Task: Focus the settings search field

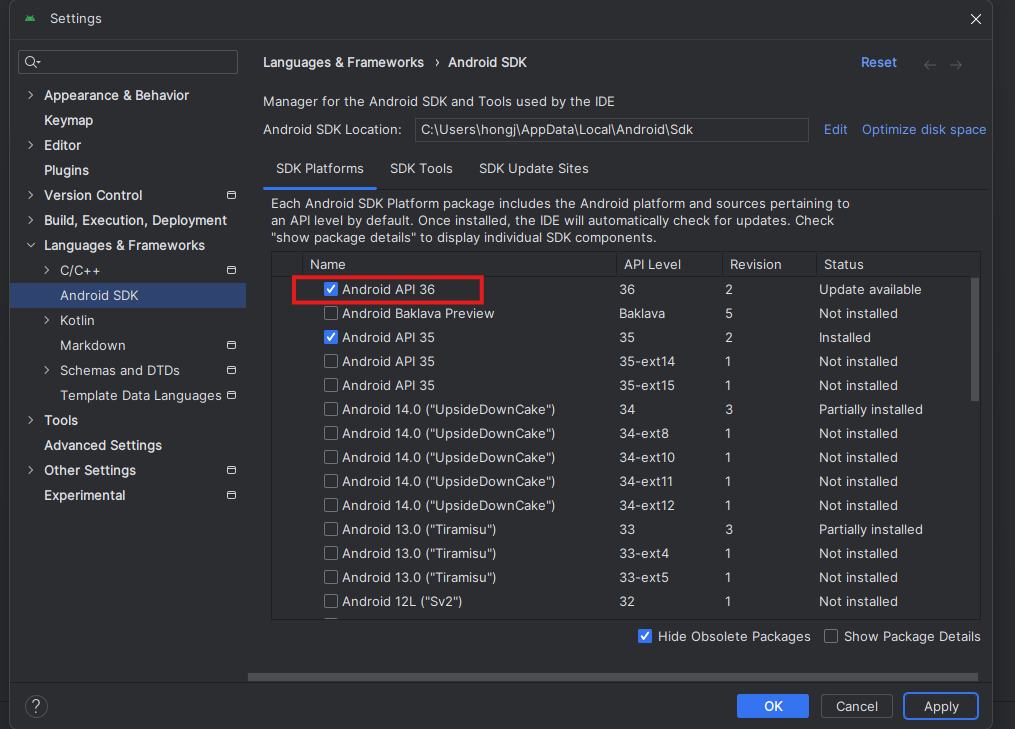Action: 128,62
